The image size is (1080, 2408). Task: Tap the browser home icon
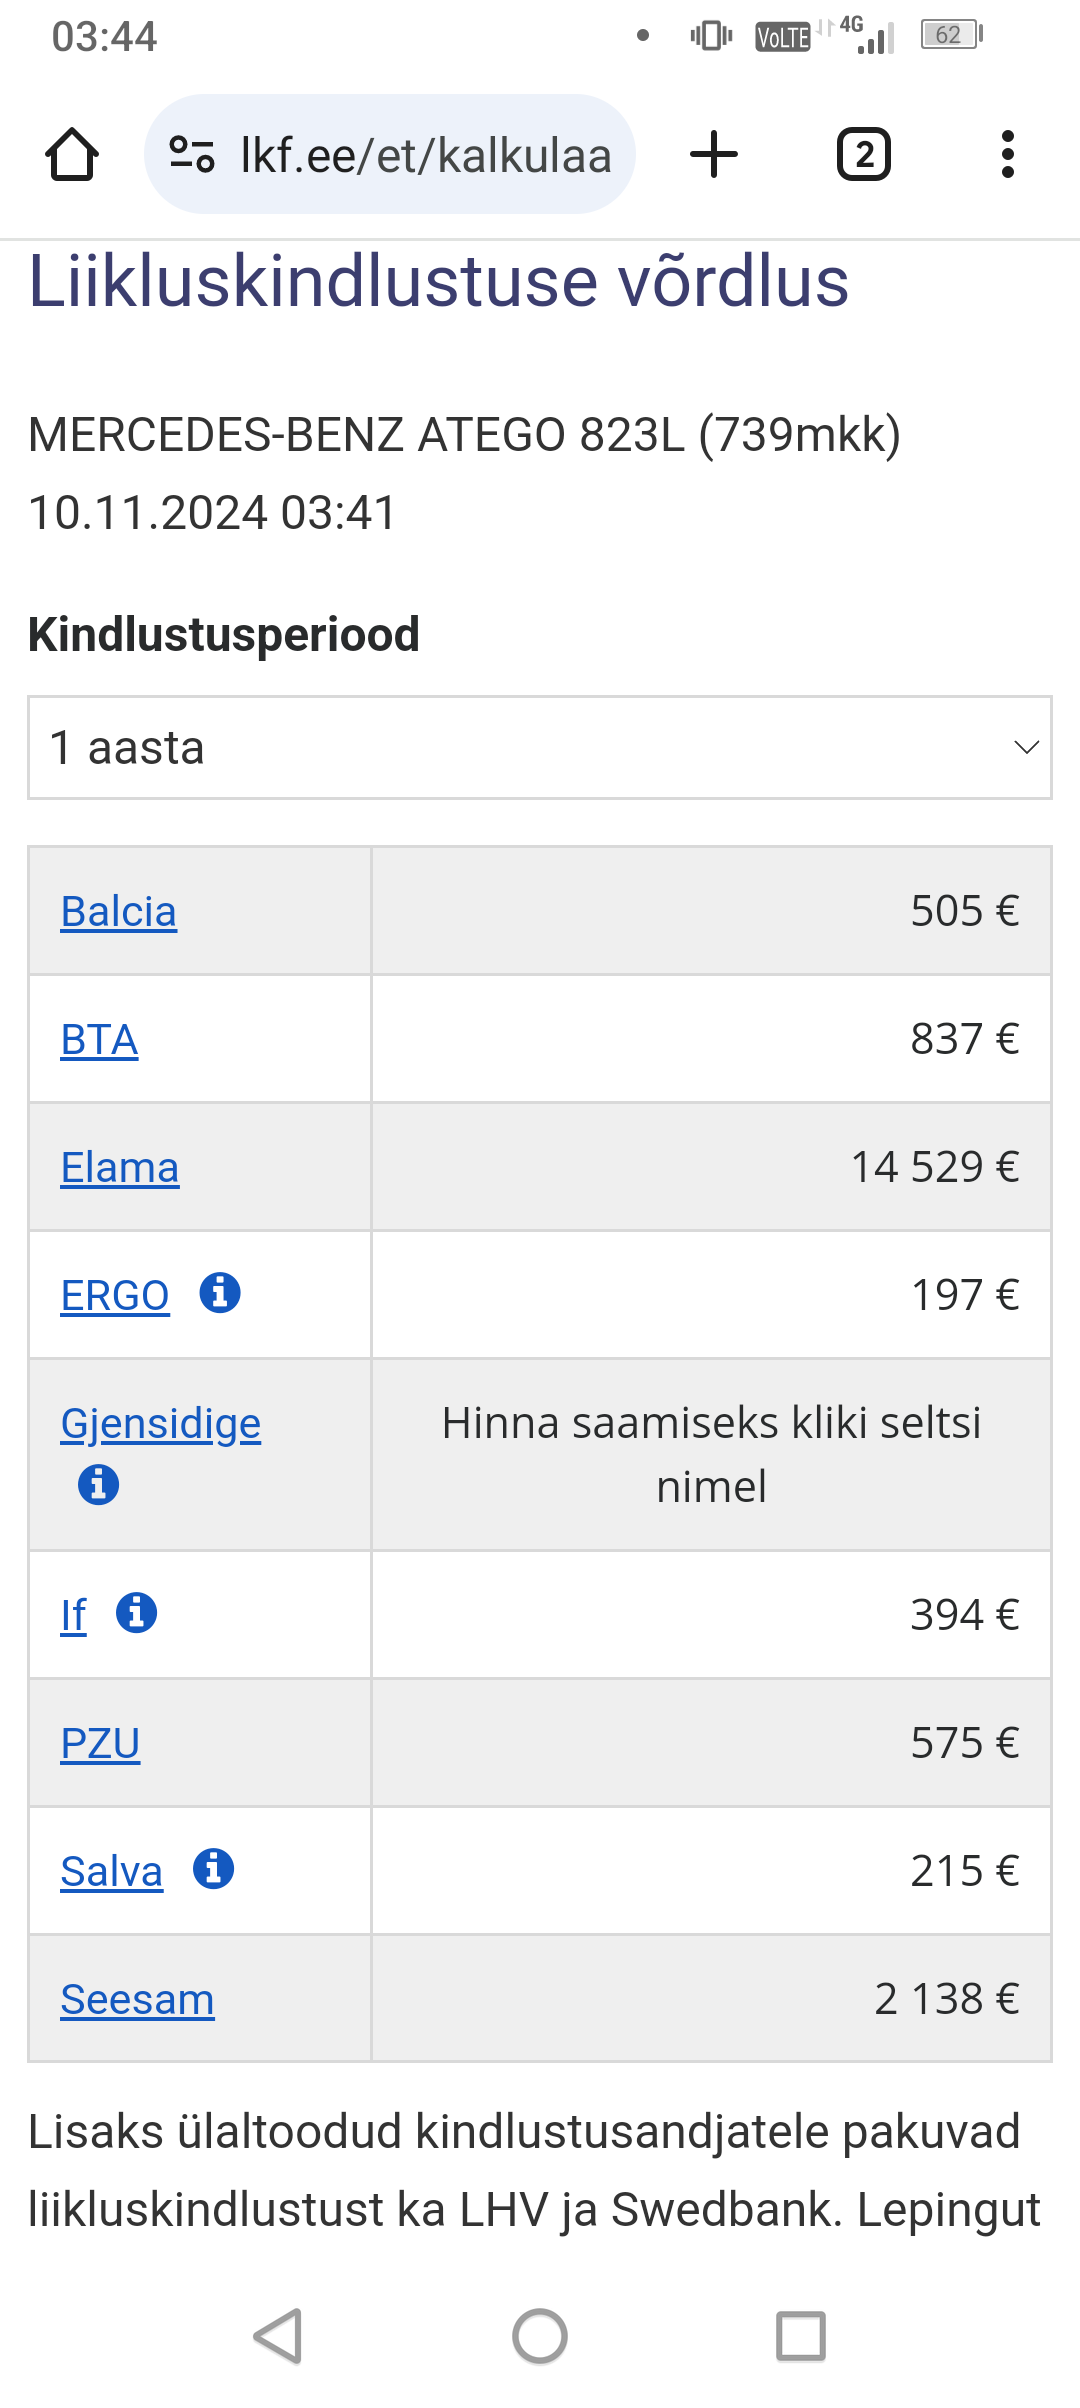72,155
